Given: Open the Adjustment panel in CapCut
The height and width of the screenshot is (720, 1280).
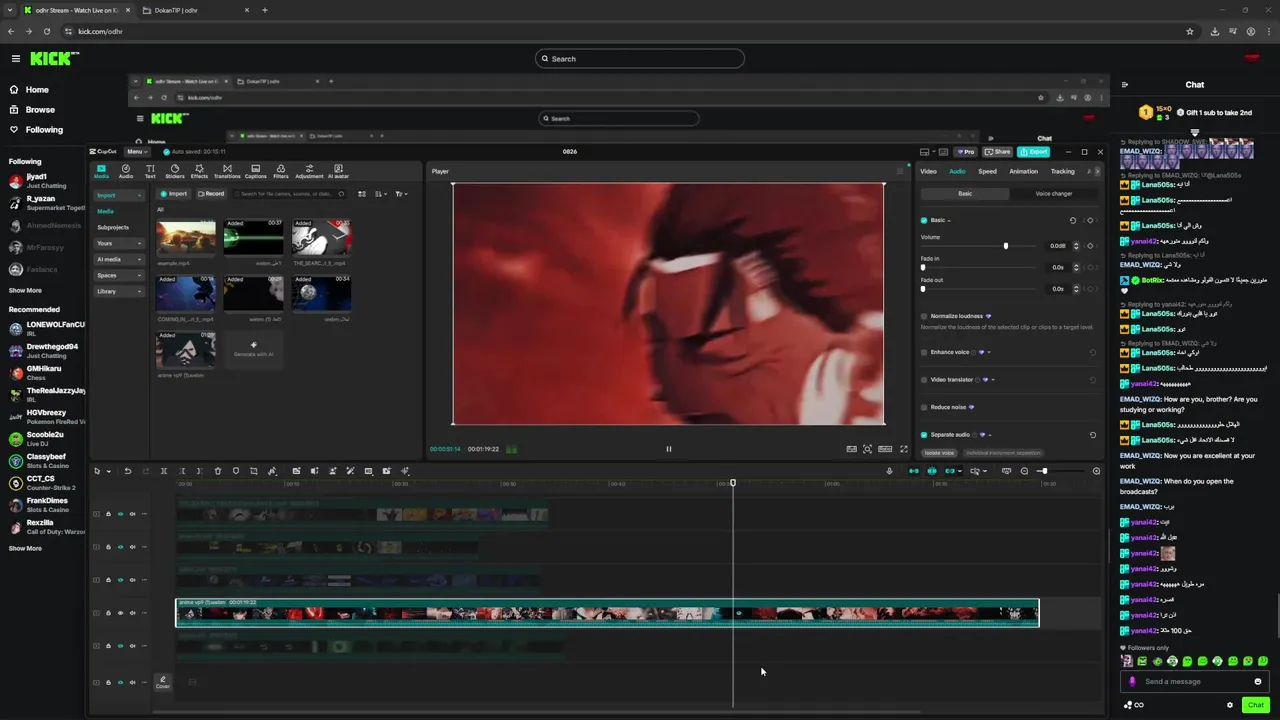Looking at the screenshot, I should pos(309,171).
